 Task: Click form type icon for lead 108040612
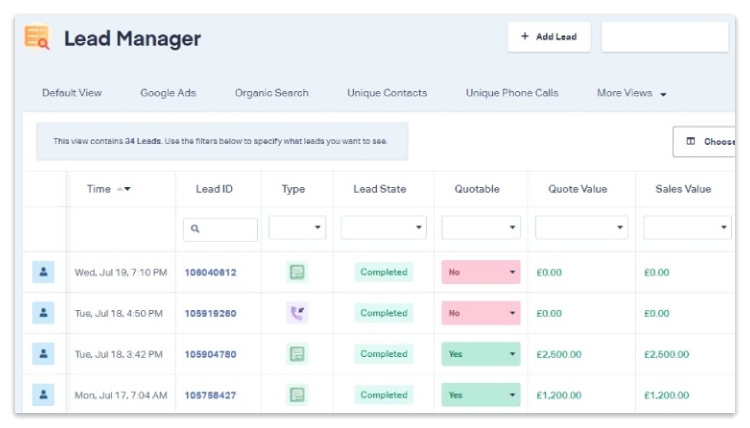click(296, 272)
